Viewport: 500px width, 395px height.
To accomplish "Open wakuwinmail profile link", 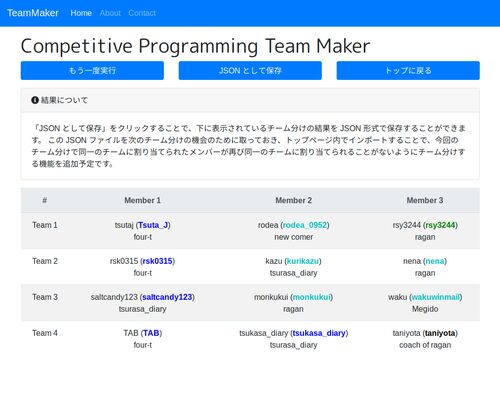I will pyautogui.click(x=436, y=297).
